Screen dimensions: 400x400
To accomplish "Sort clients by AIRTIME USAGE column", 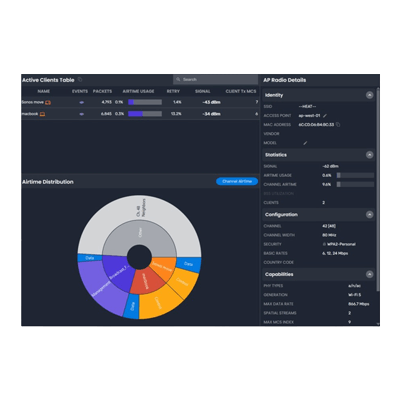I will (x=138, y=91).
